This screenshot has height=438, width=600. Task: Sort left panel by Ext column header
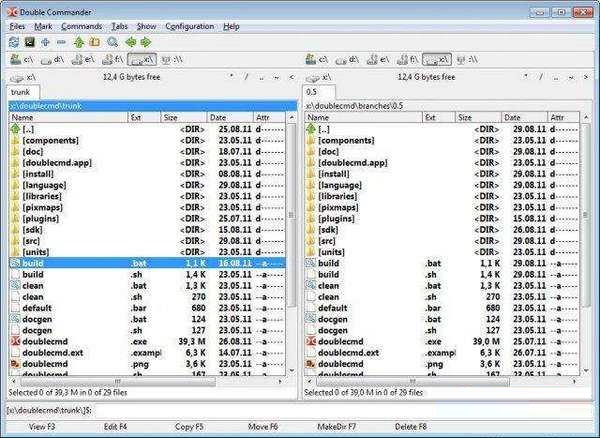144,117
